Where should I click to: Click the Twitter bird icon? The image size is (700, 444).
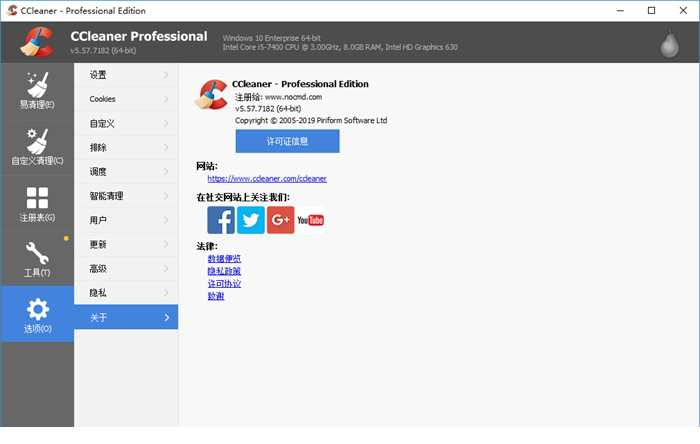pyautogui.click(x=251, y=220)
